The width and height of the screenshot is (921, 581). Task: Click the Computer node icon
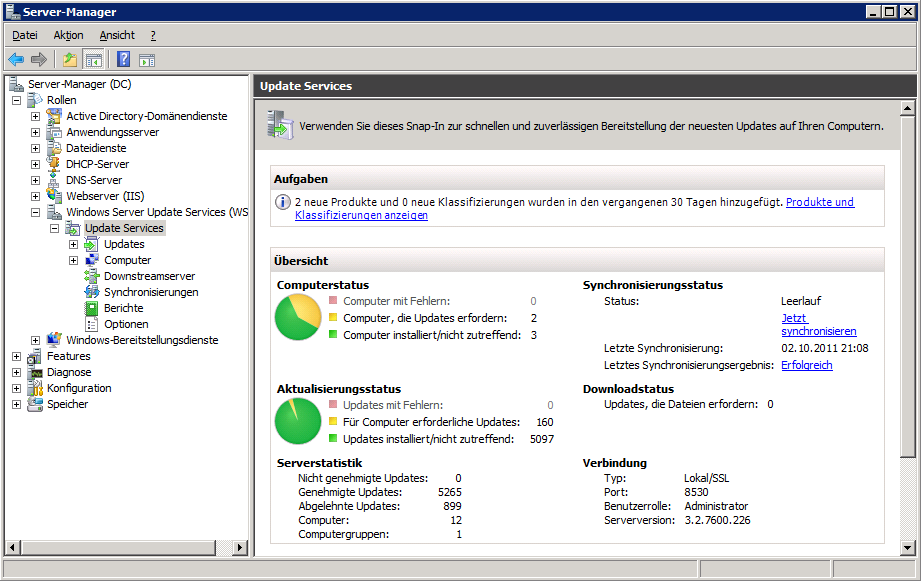[x=92, y=260]
